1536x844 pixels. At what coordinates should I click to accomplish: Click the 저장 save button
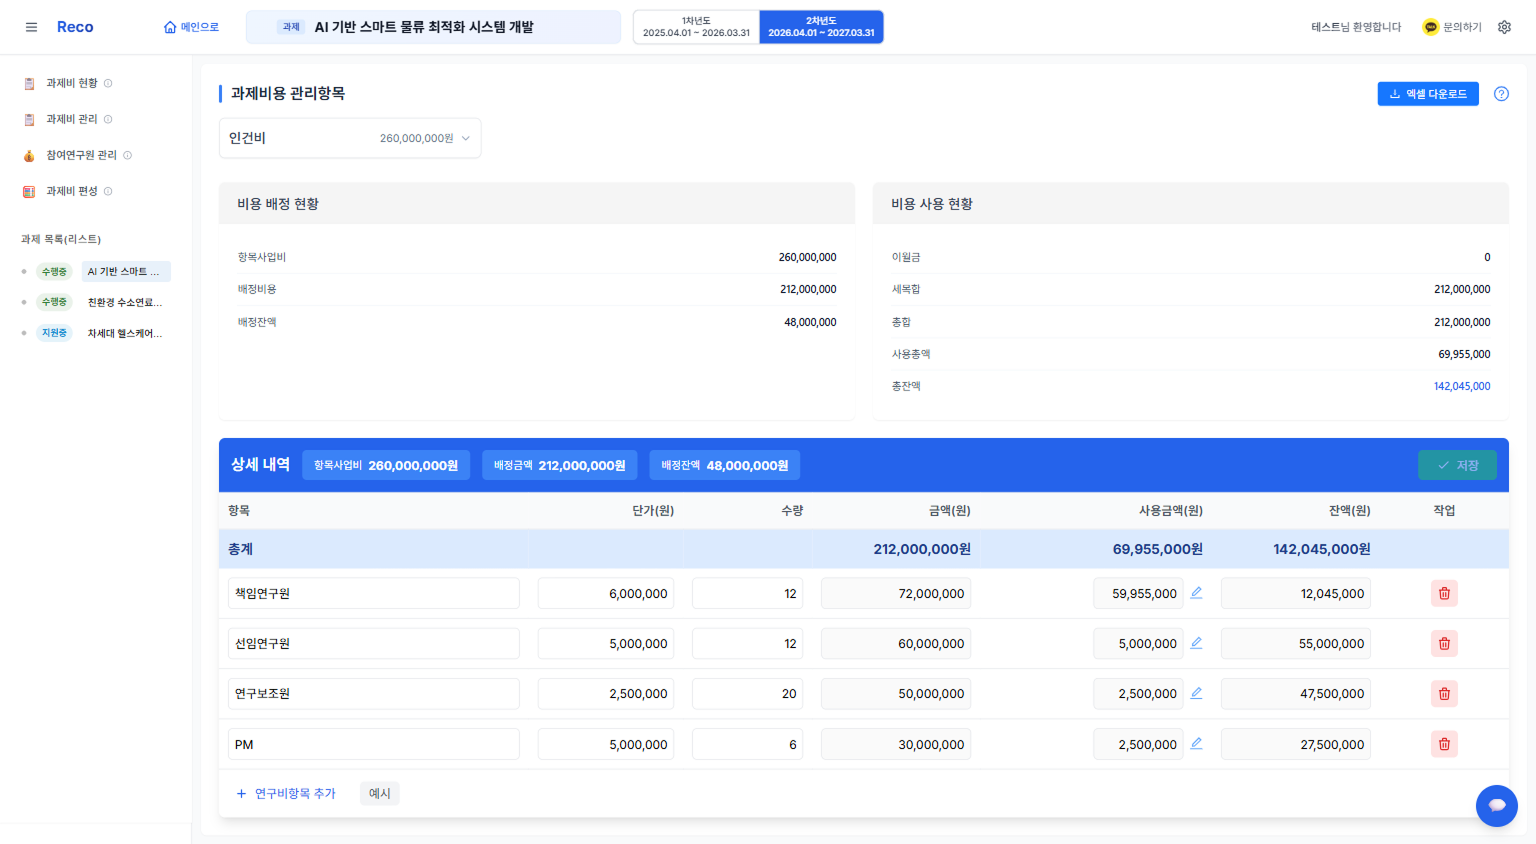[x=1457, y=465]
